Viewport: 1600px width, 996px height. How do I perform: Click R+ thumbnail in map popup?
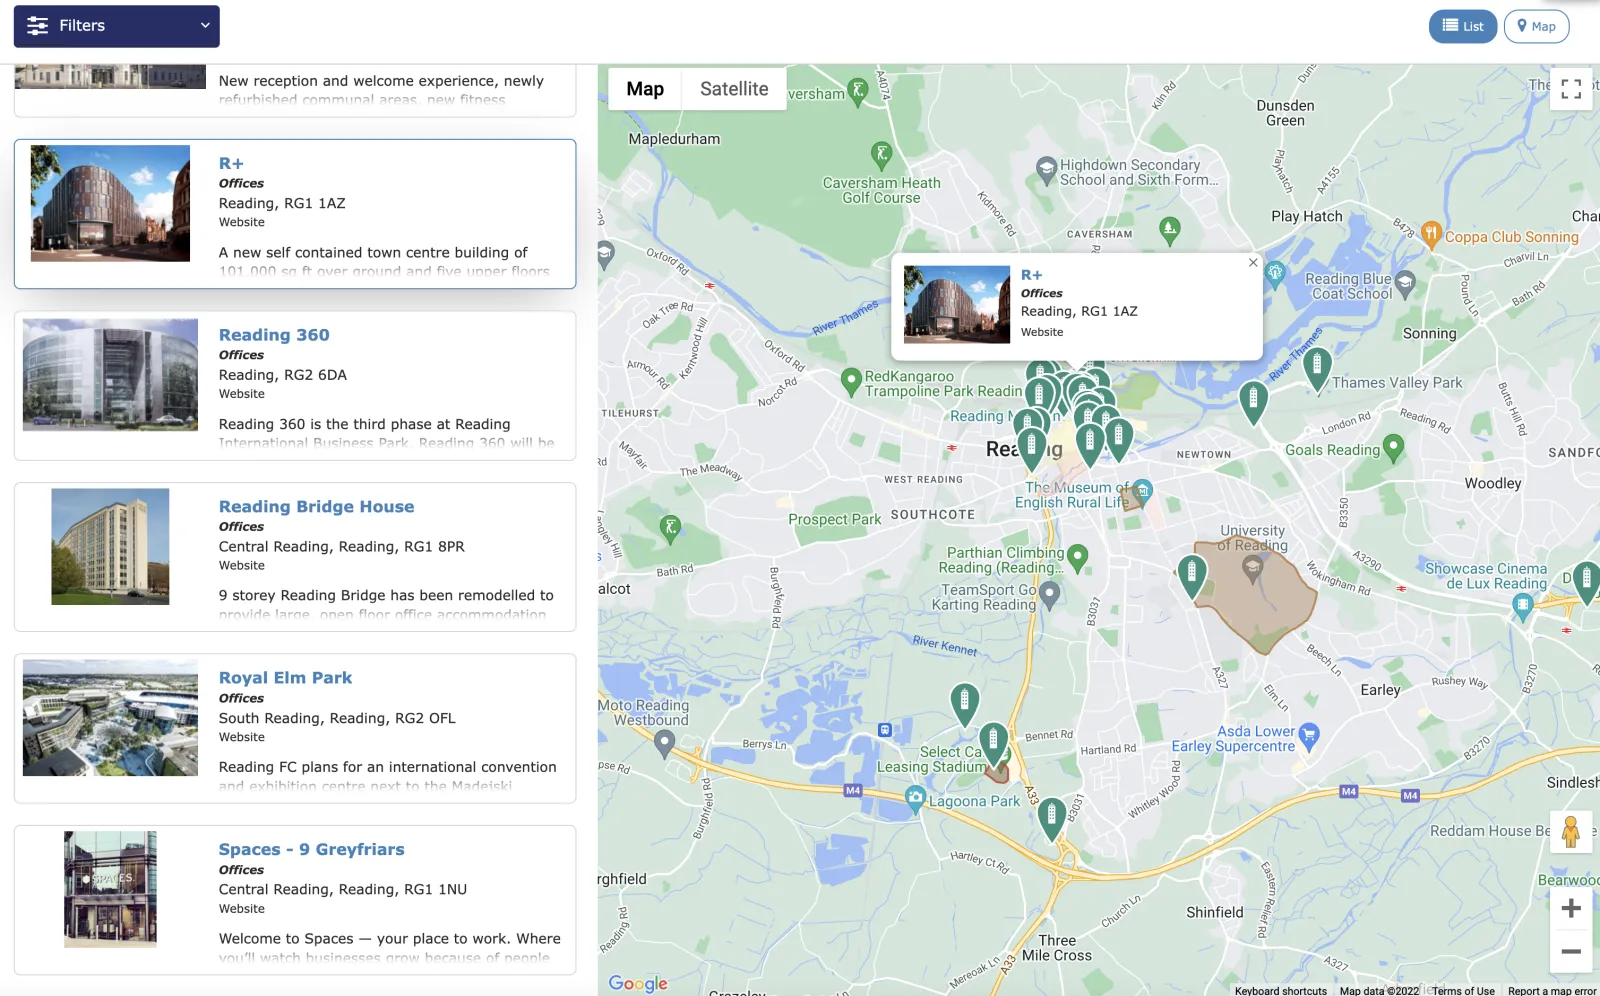pos(957,304)
